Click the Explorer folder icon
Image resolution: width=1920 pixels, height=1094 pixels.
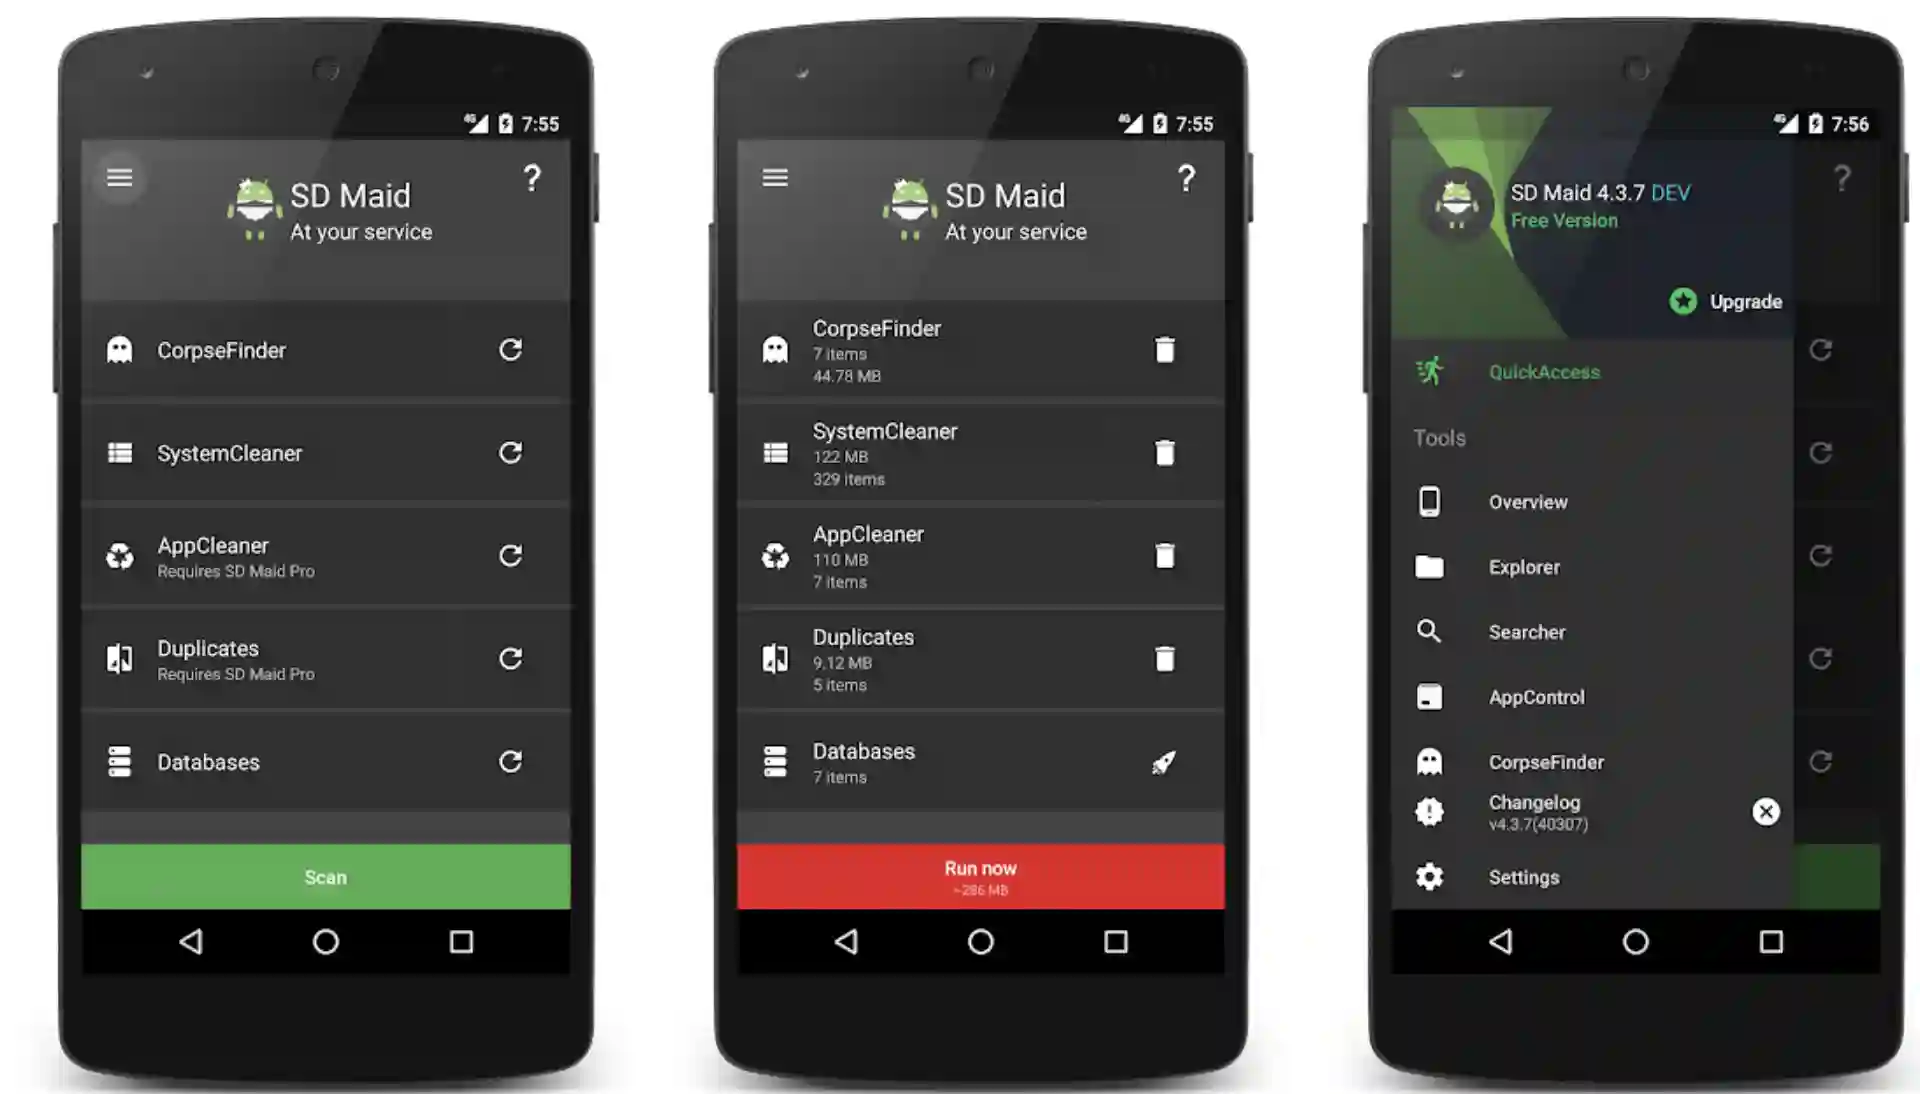pos(1429,567)
